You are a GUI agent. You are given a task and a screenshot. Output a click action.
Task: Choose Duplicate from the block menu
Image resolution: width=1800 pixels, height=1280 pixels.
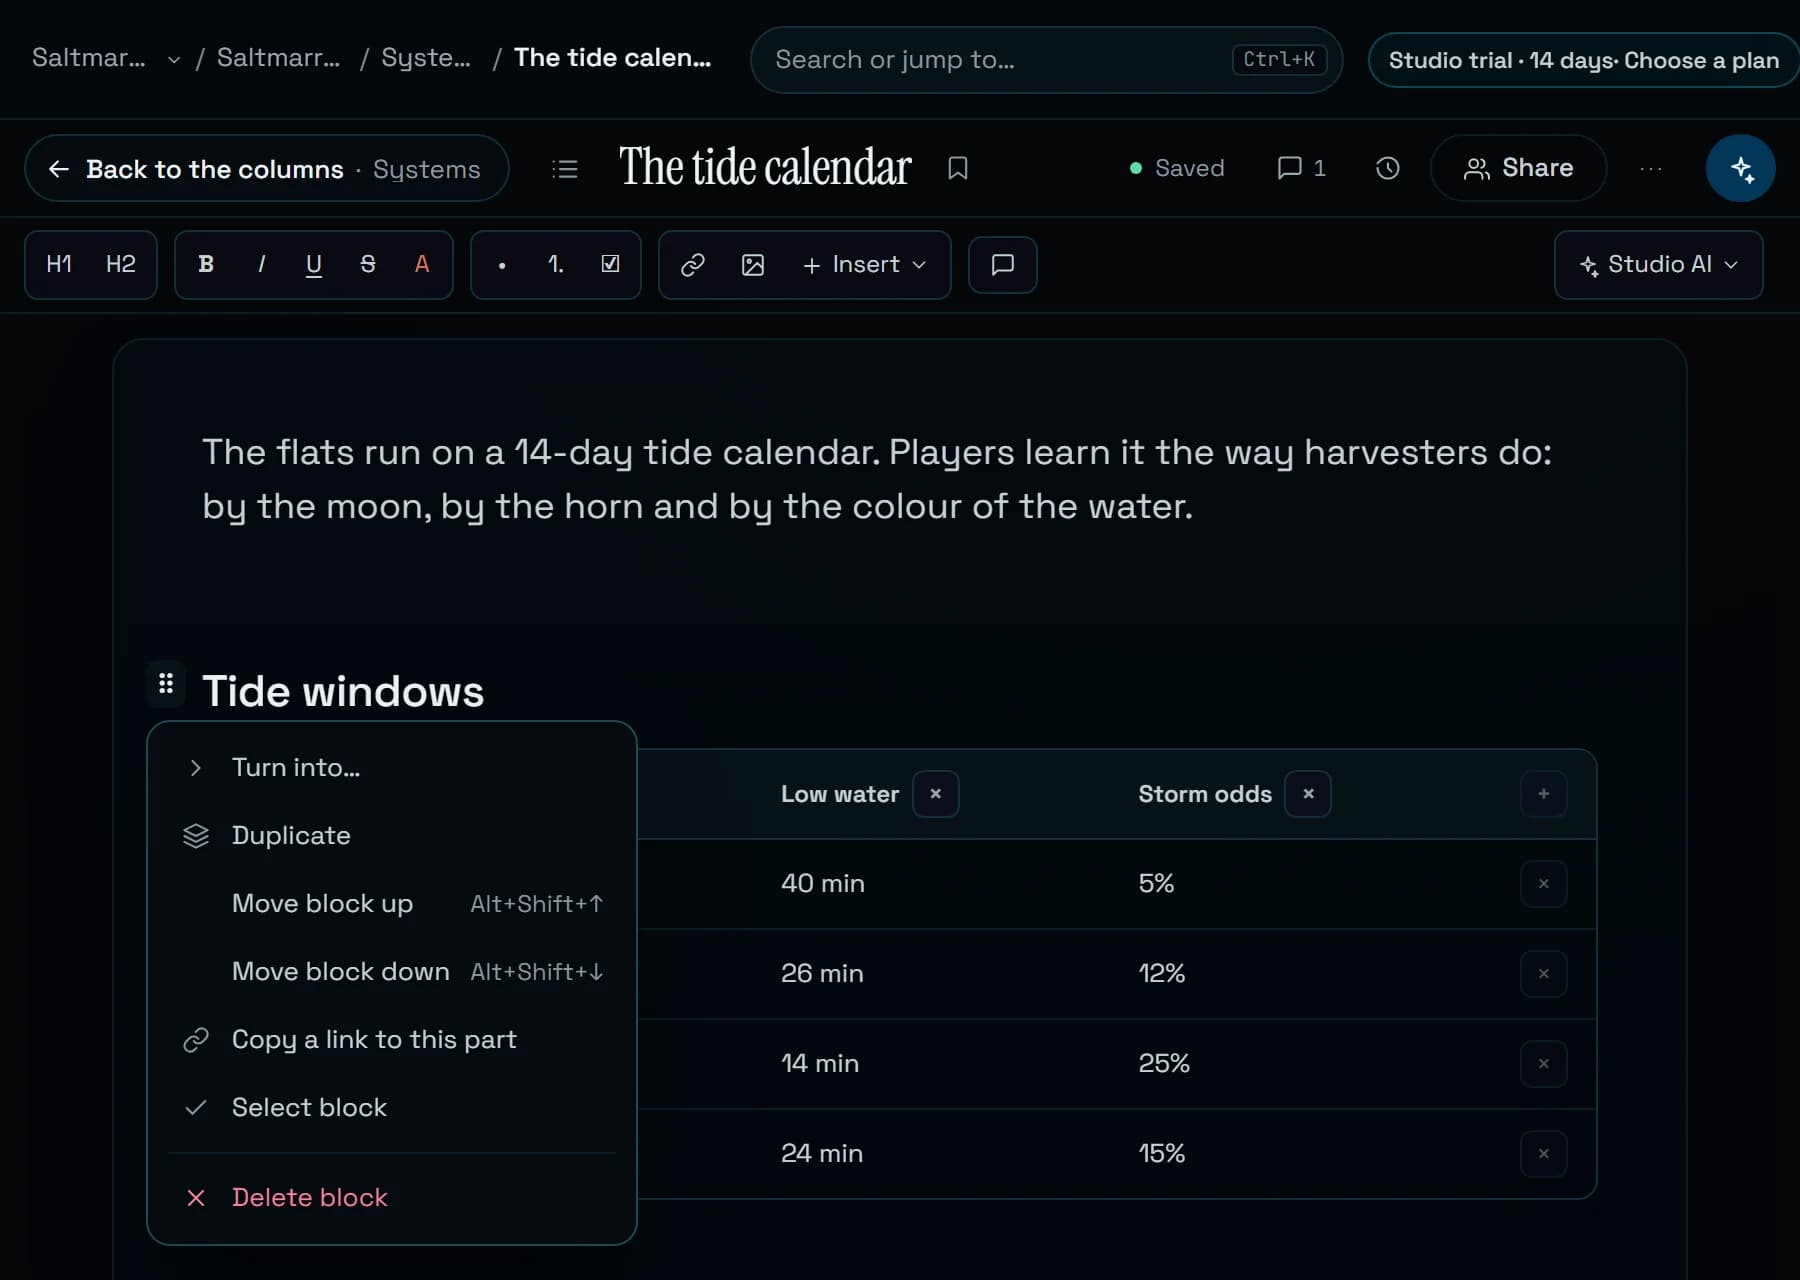(392, 835)
